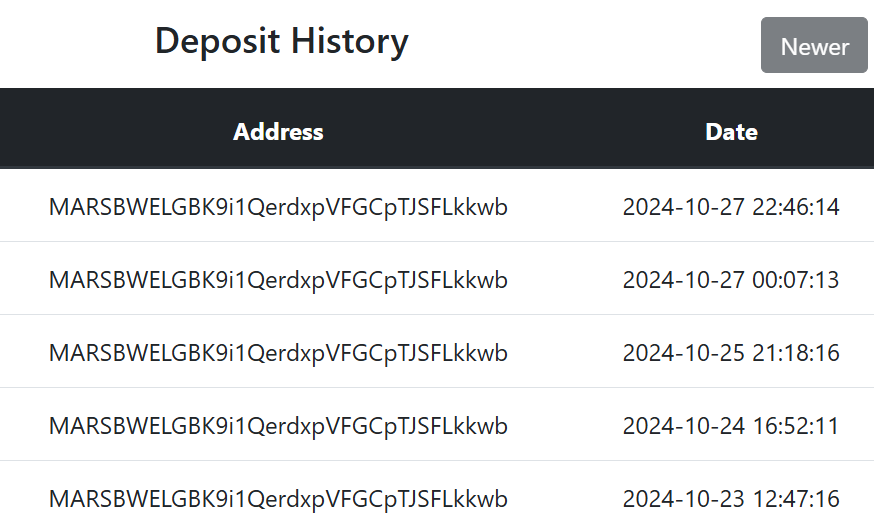874x523 pixels.
Task: Click the 2024-10-24 row's blank left margin
Action: coord(22,425)
